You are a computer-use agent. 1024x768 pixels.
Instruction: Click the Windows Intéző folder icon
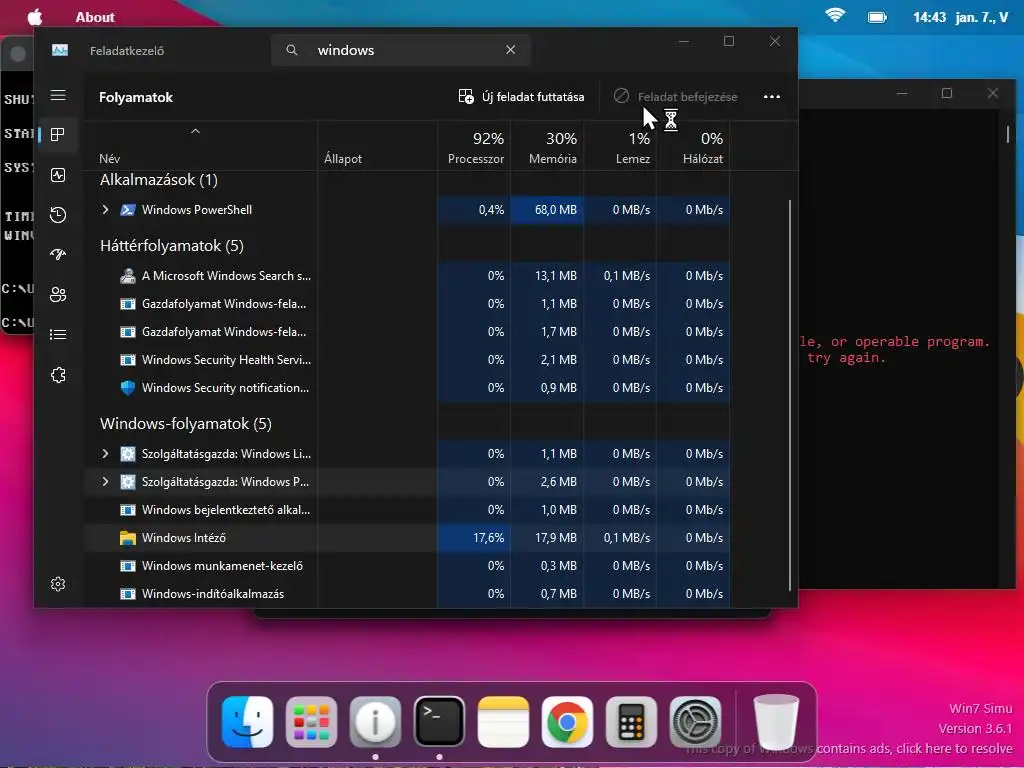(128, 538)
